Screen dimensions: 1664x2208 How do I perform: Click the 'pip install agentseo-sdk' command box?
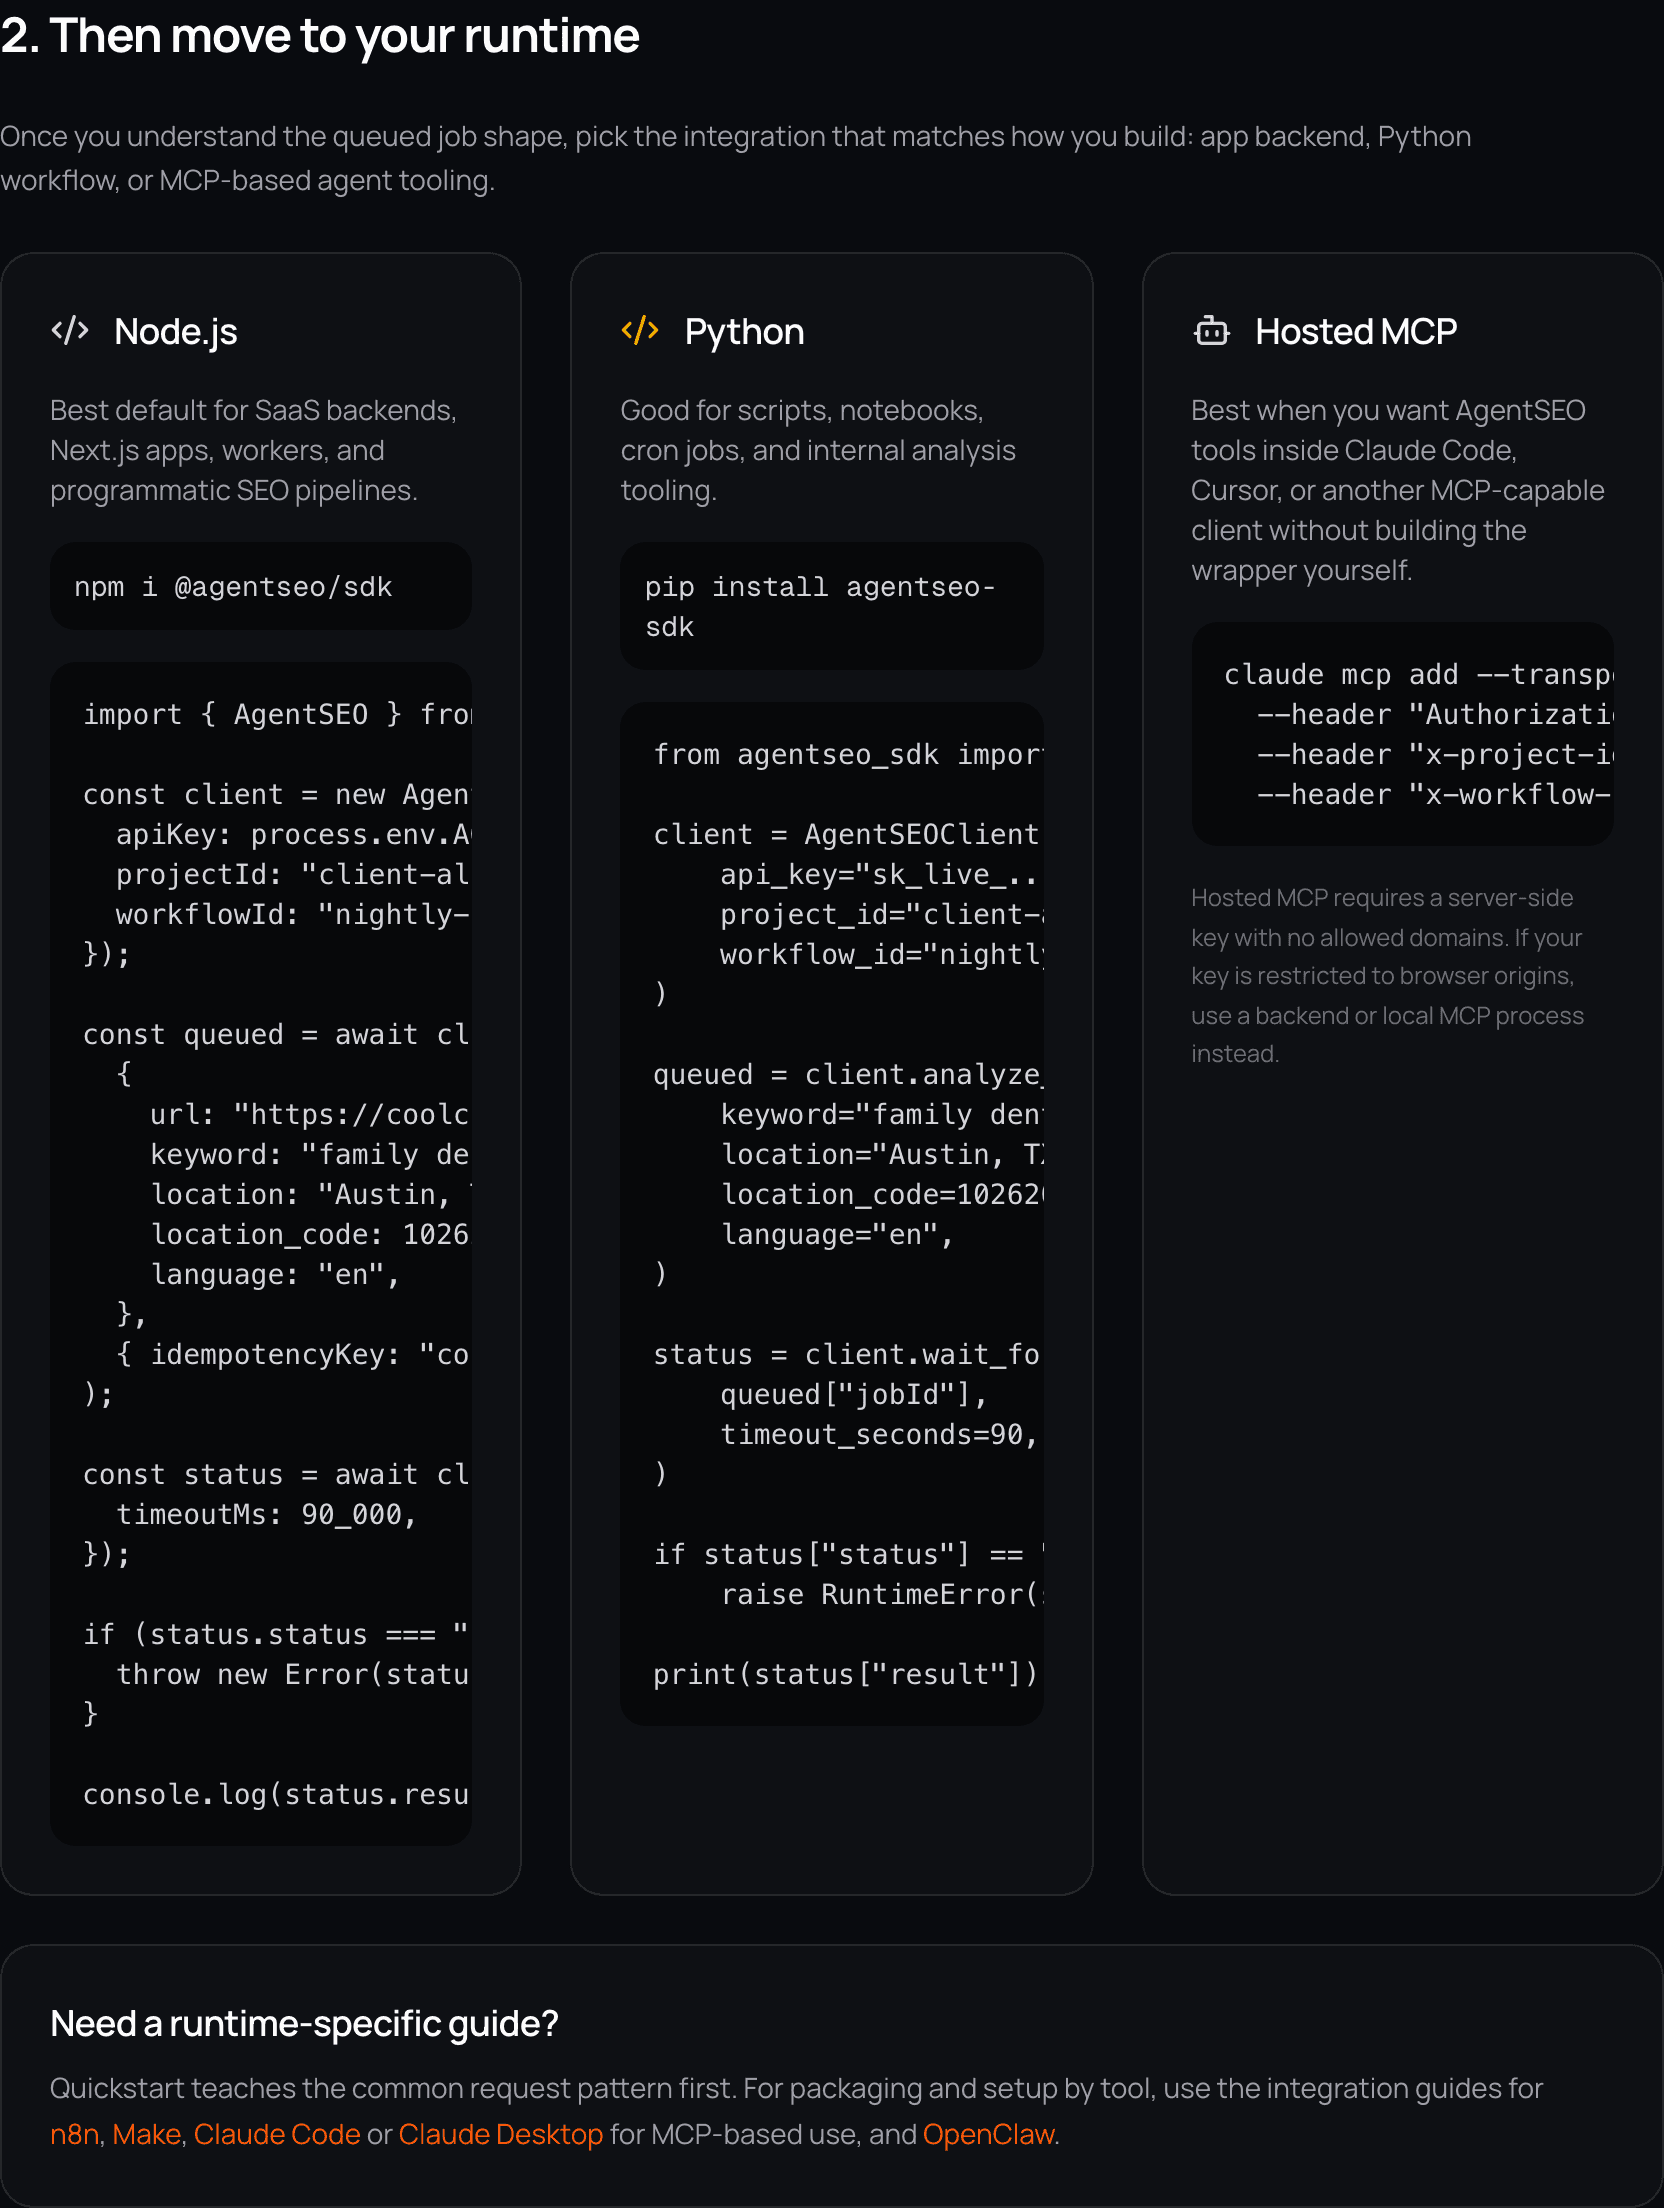pos(832,607)
